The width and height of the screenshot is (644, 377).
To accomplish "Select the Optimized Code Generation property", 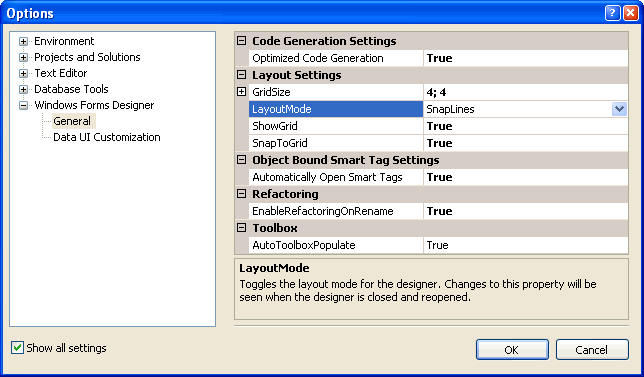I will coord(336,58).
